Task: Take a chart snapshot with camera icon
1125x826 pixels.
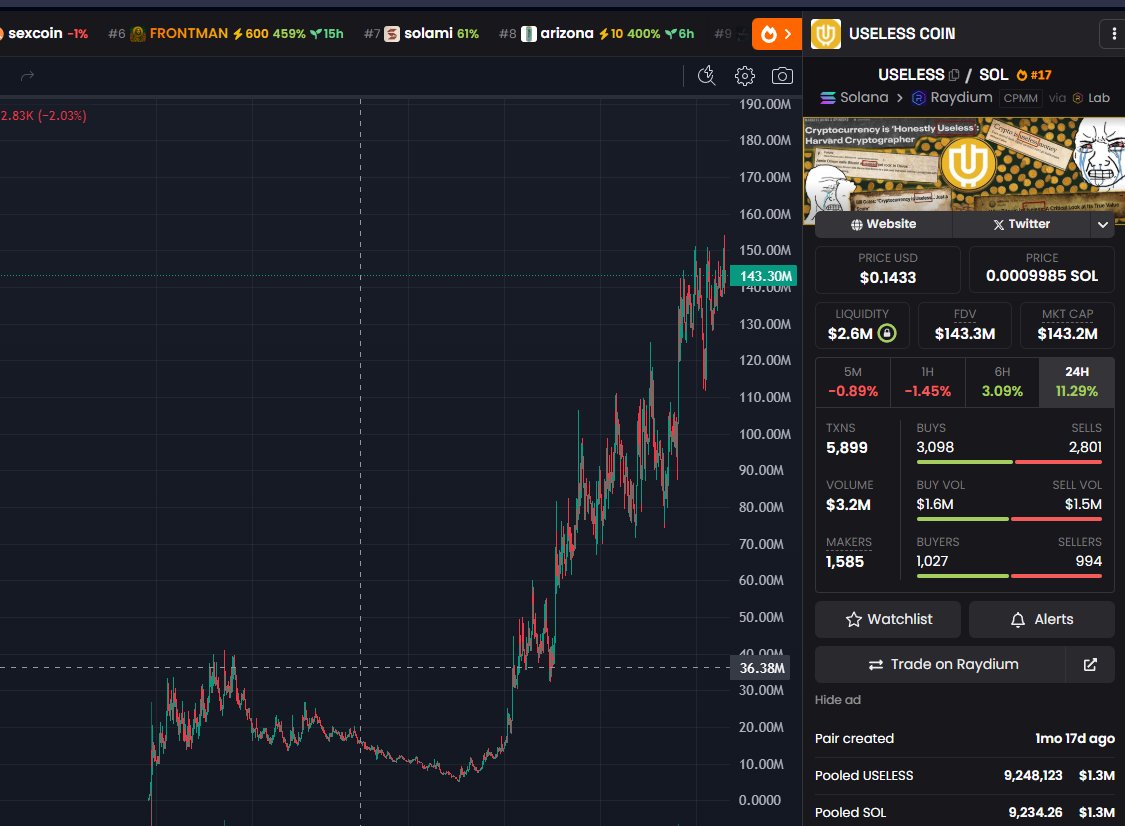Action: click(782, 76)
